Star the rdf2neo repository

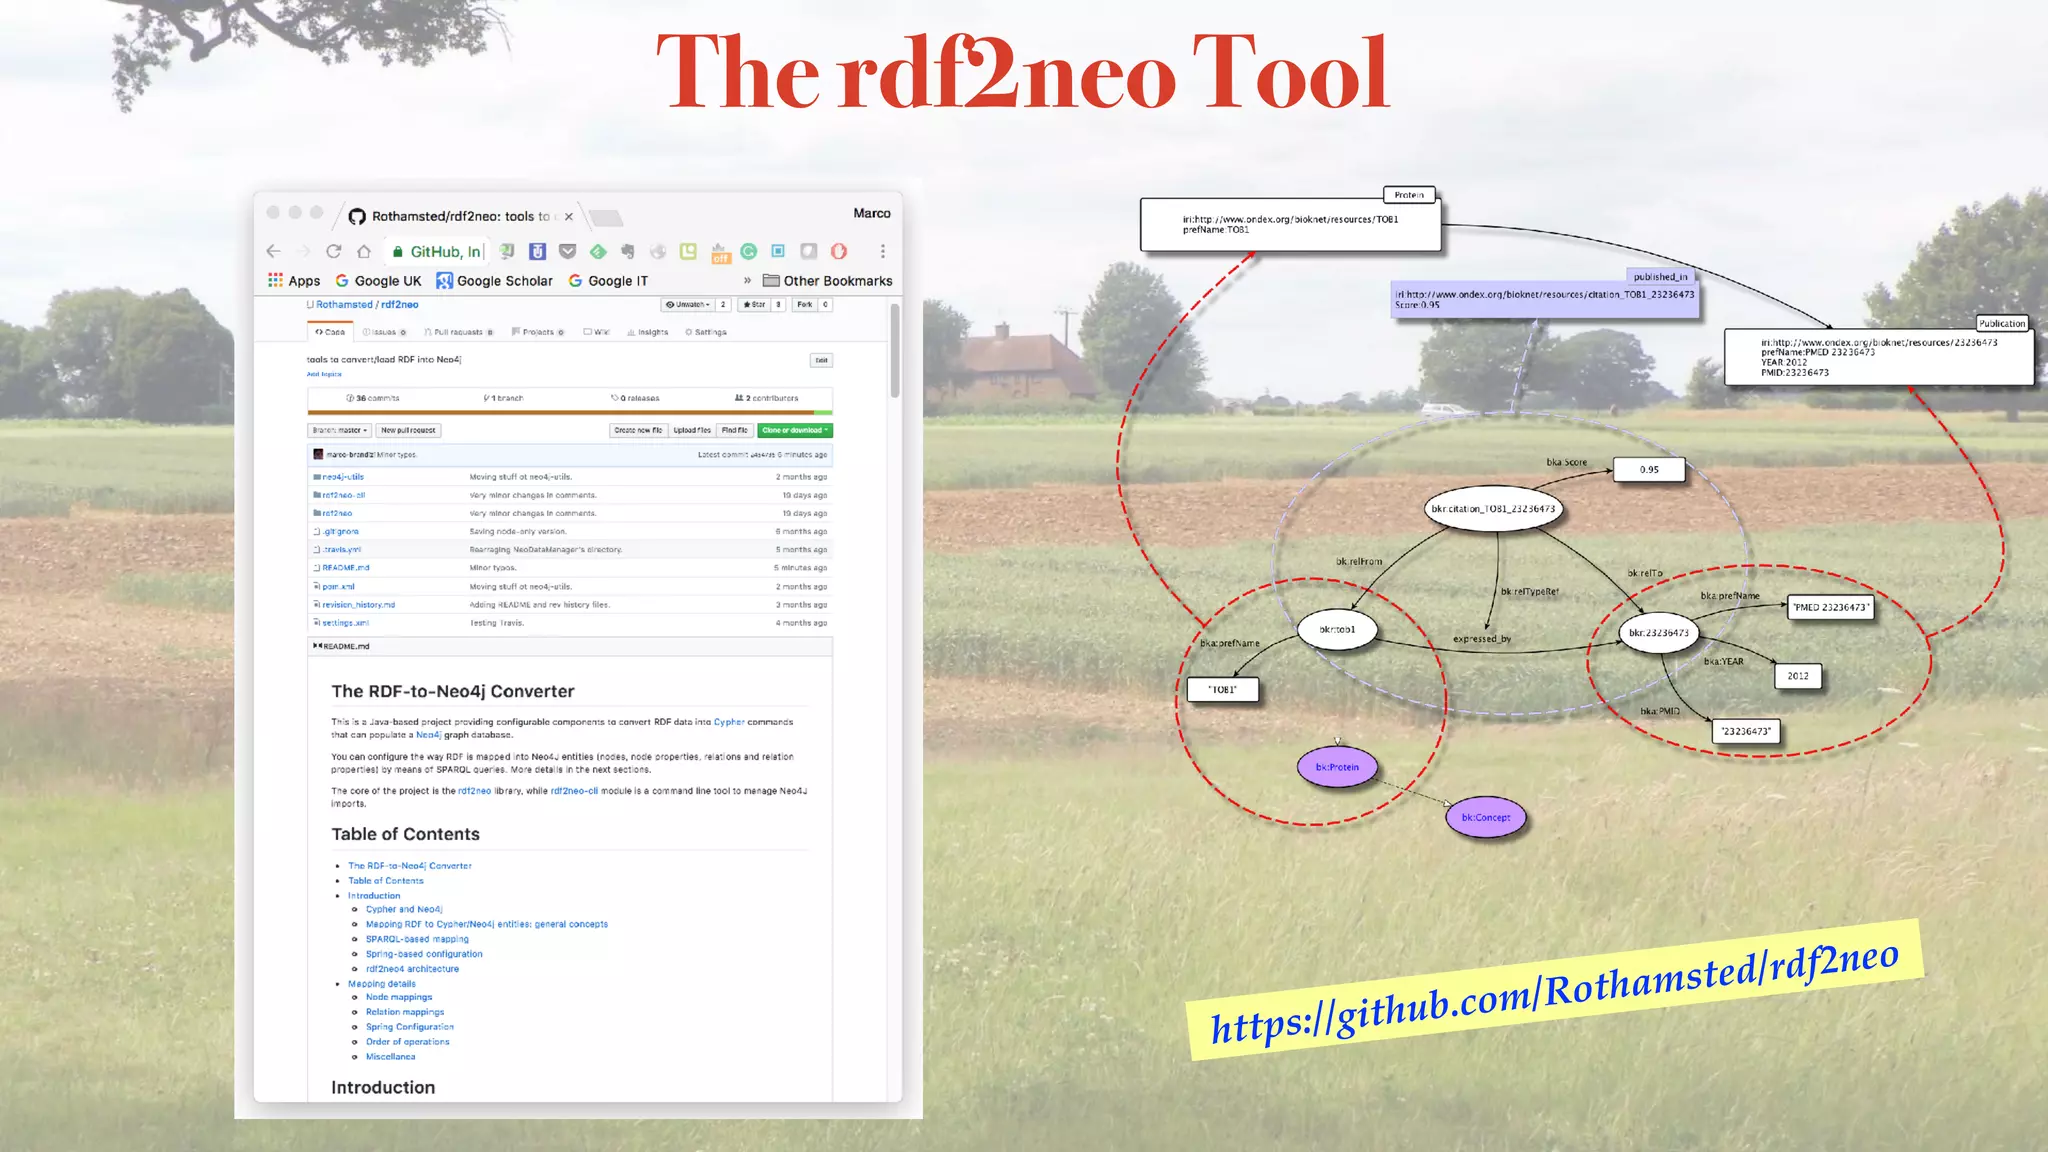(x=754, y=305)
